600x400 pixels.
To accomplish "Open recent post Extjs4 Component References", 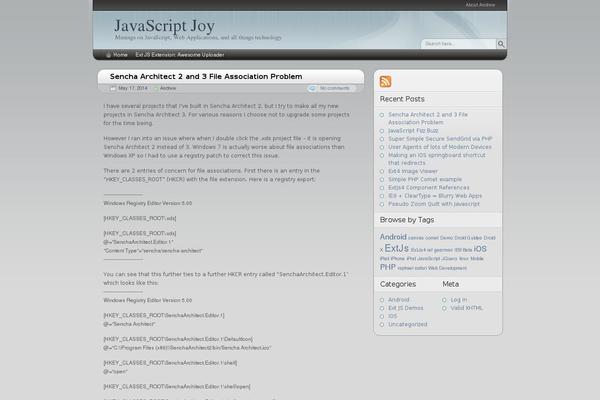I will click(x=429, y=188).
